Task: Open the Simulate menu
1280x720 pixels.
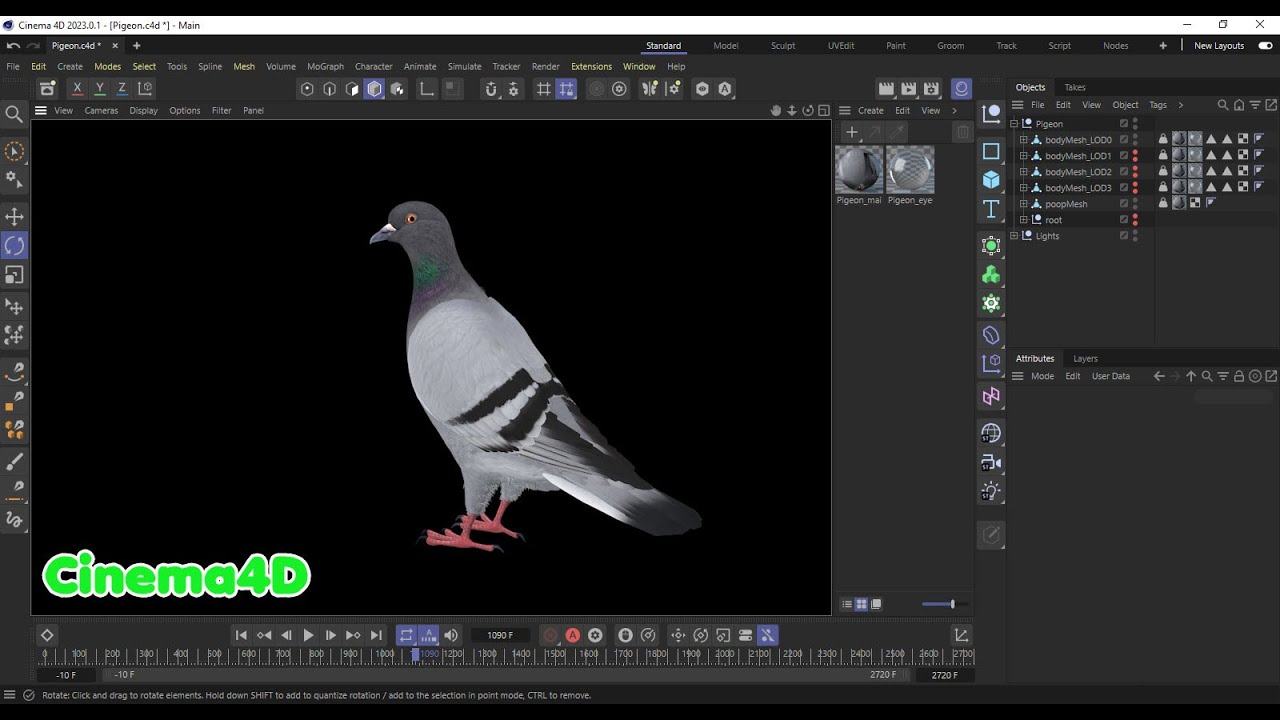Action: click(464, 67)
